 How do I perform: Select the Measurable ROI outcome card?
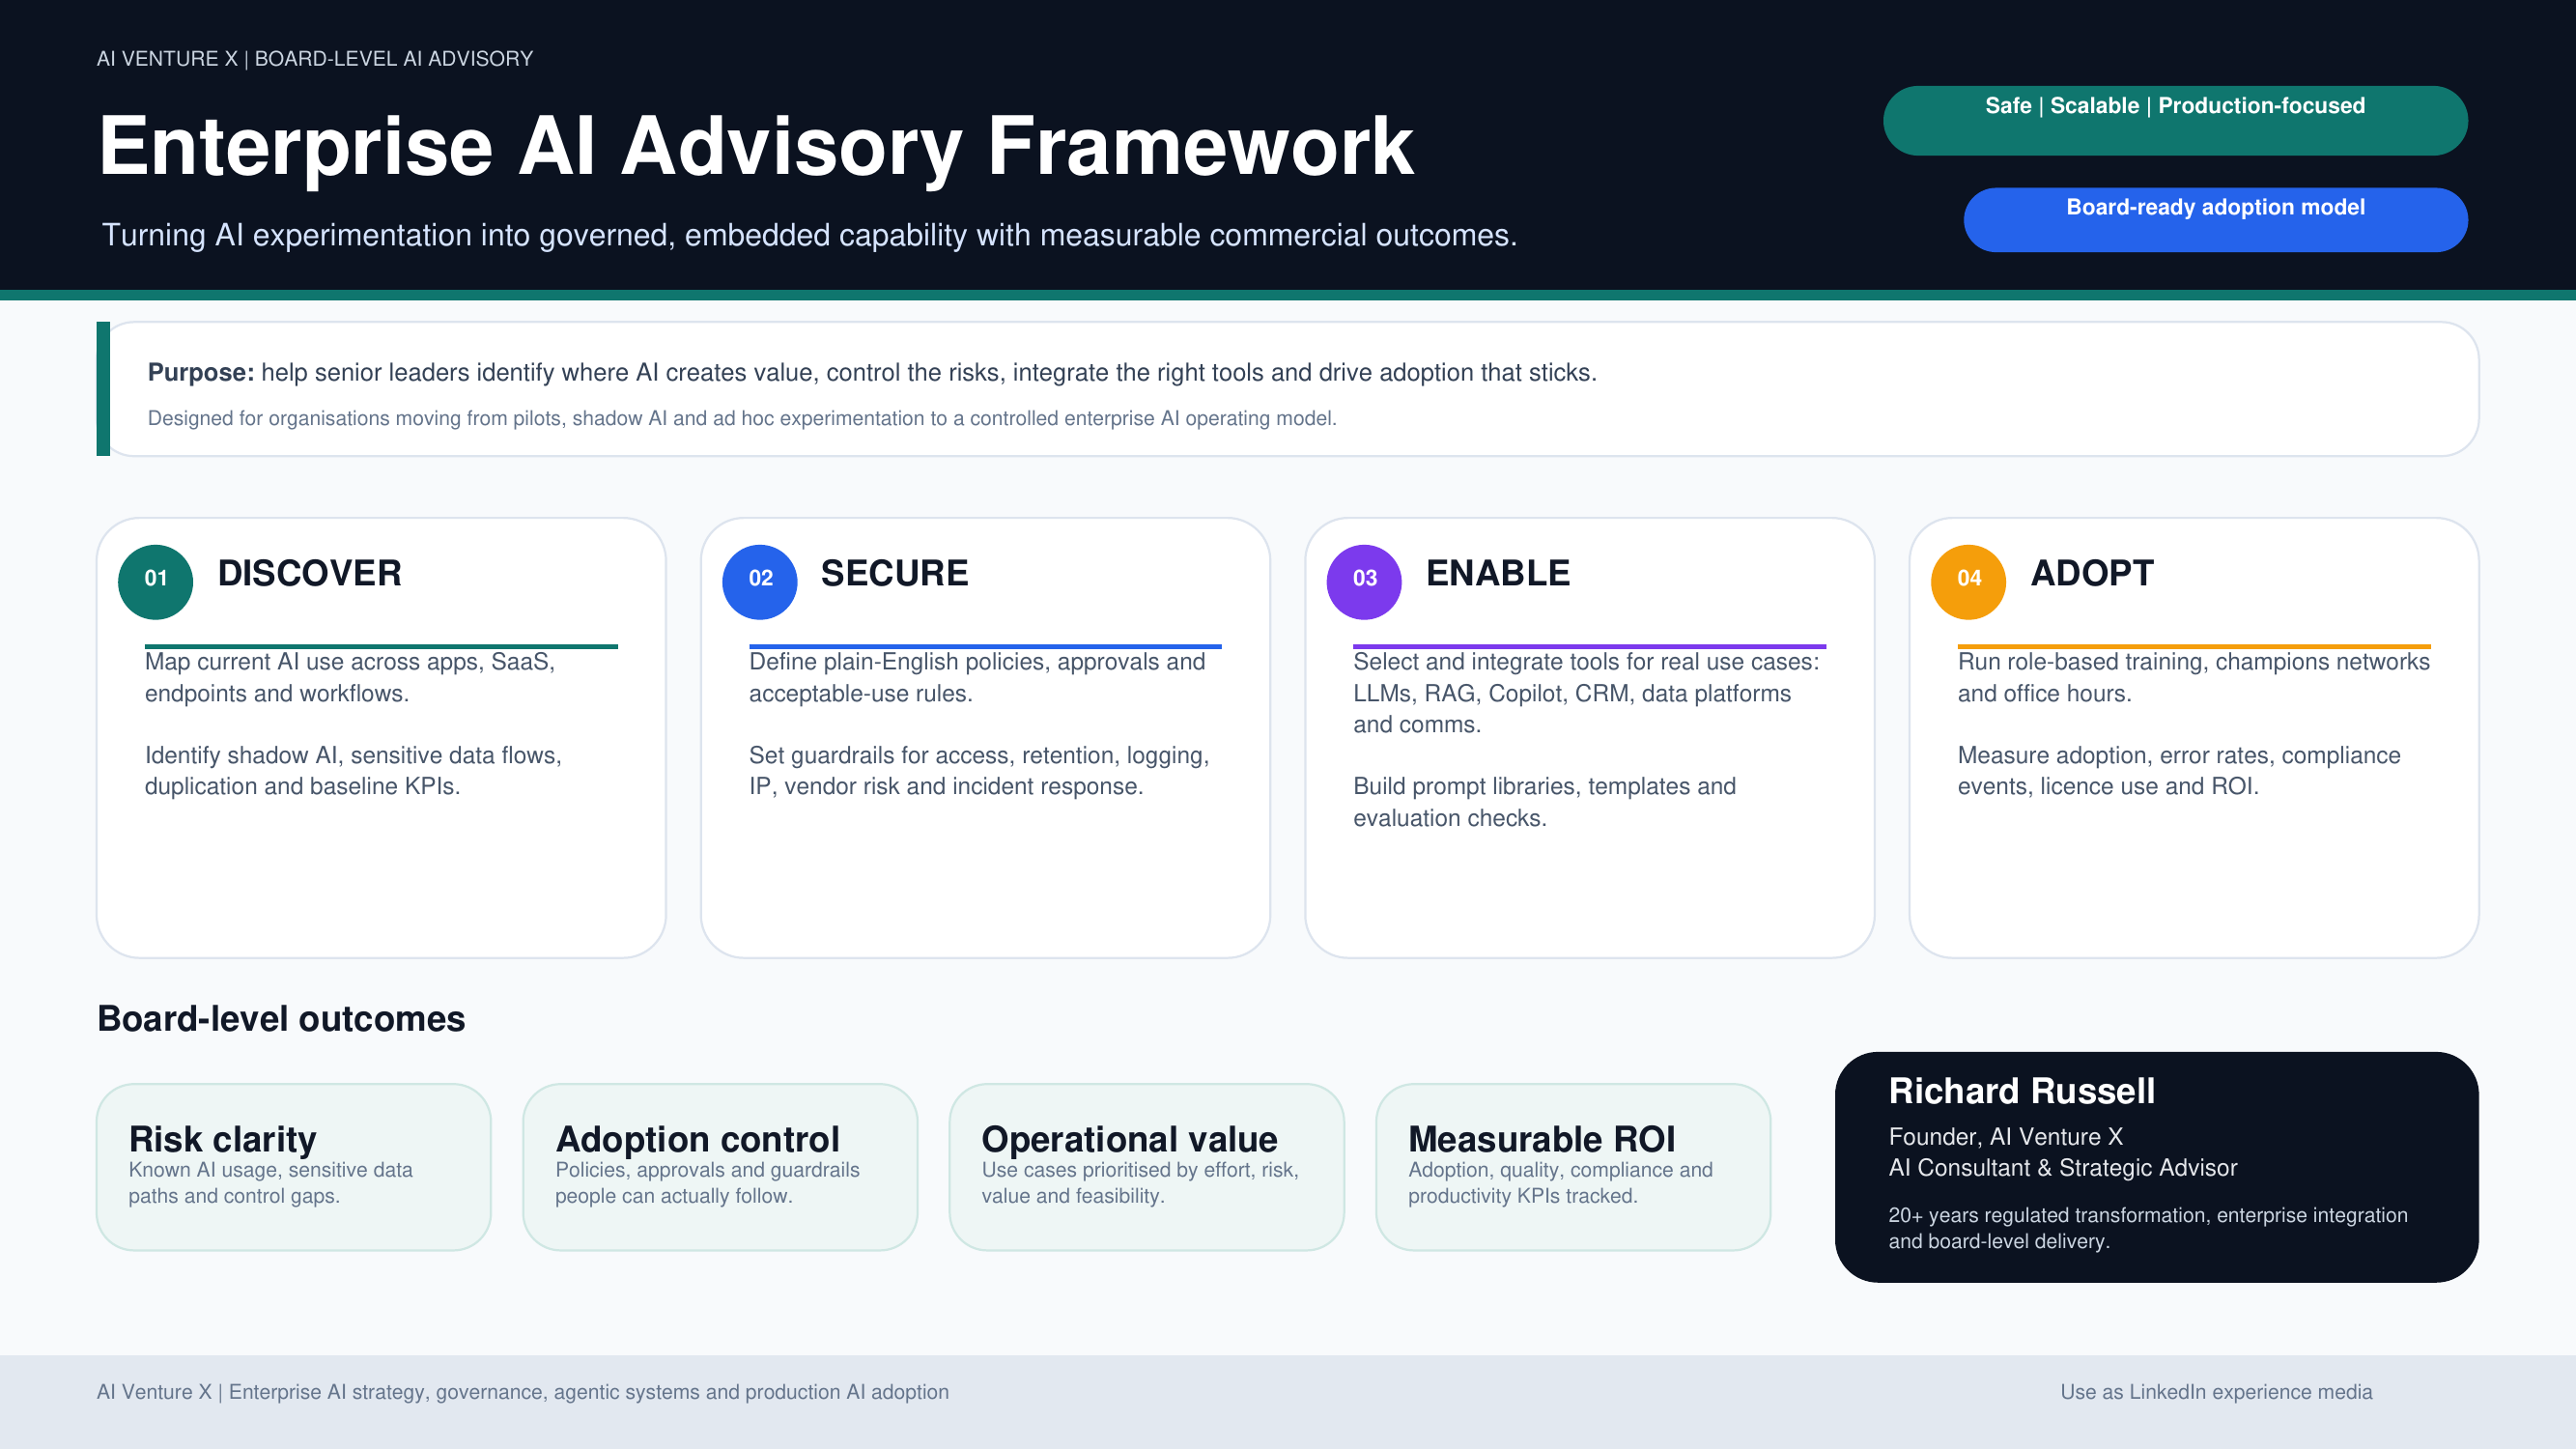1573,1167
